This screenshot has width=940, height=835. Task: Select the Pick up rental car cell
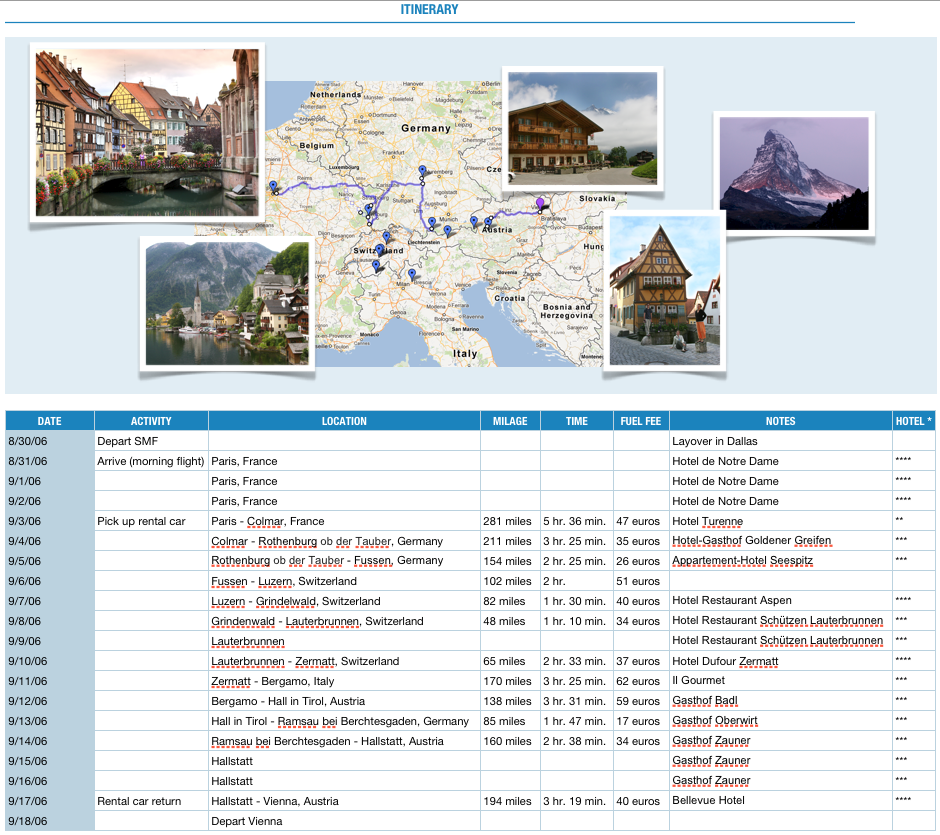point(151,521)
